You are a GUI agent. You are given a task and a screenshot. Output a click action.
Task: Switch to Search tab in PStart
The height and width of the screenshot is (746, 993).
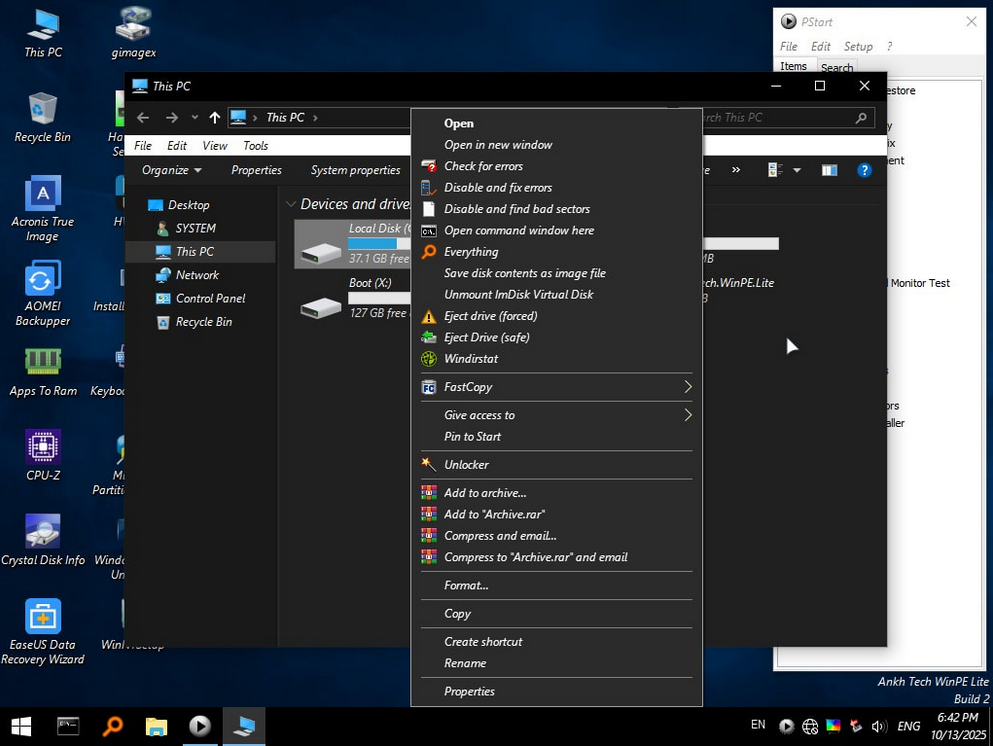tap(837, 68)
